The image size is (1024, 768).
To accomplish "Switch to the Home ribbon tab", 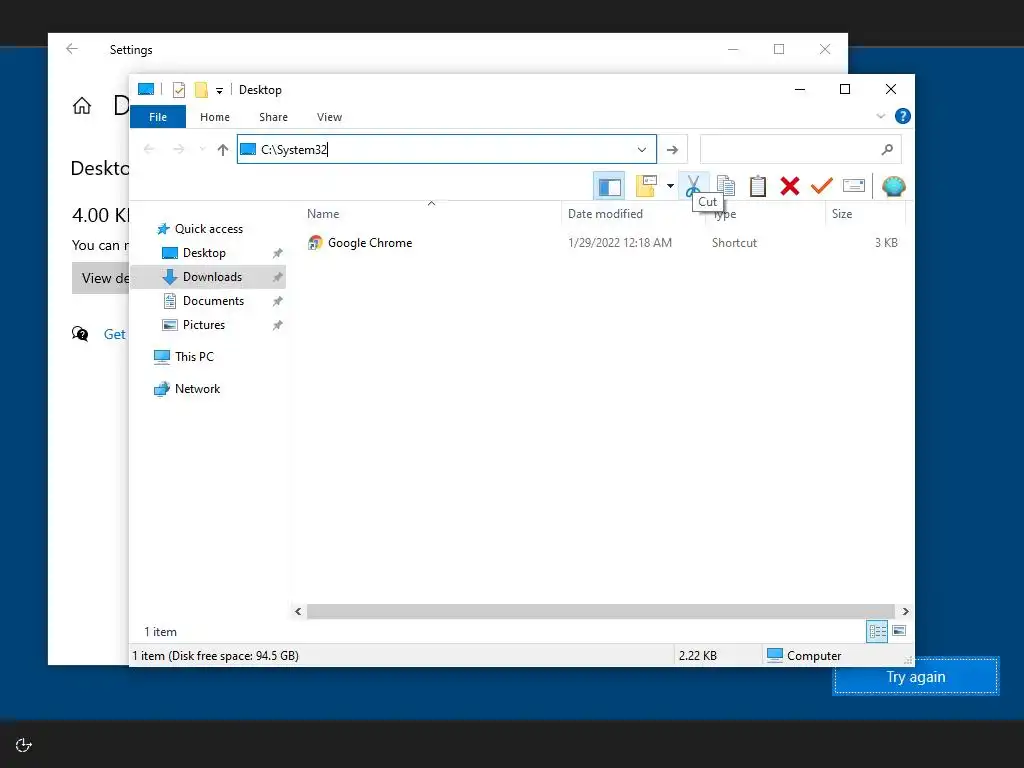I will point(215,117).
